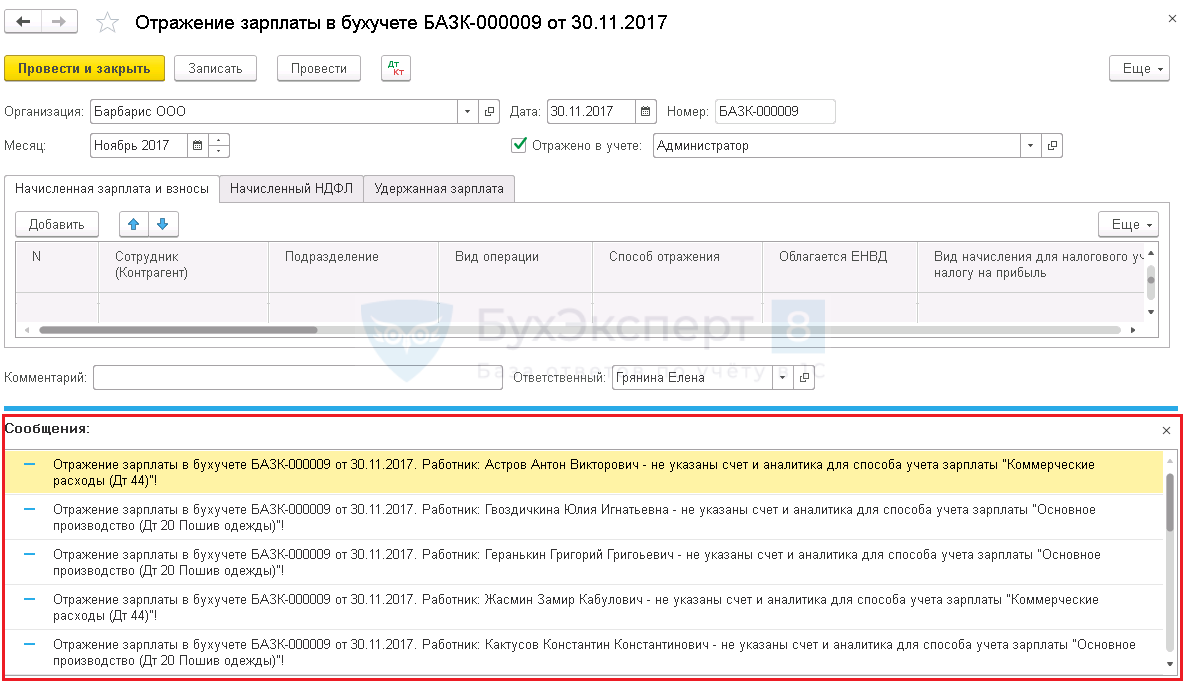Click the back navigation arrow
Screen dimensions: 1187x683
click(23, 22)
